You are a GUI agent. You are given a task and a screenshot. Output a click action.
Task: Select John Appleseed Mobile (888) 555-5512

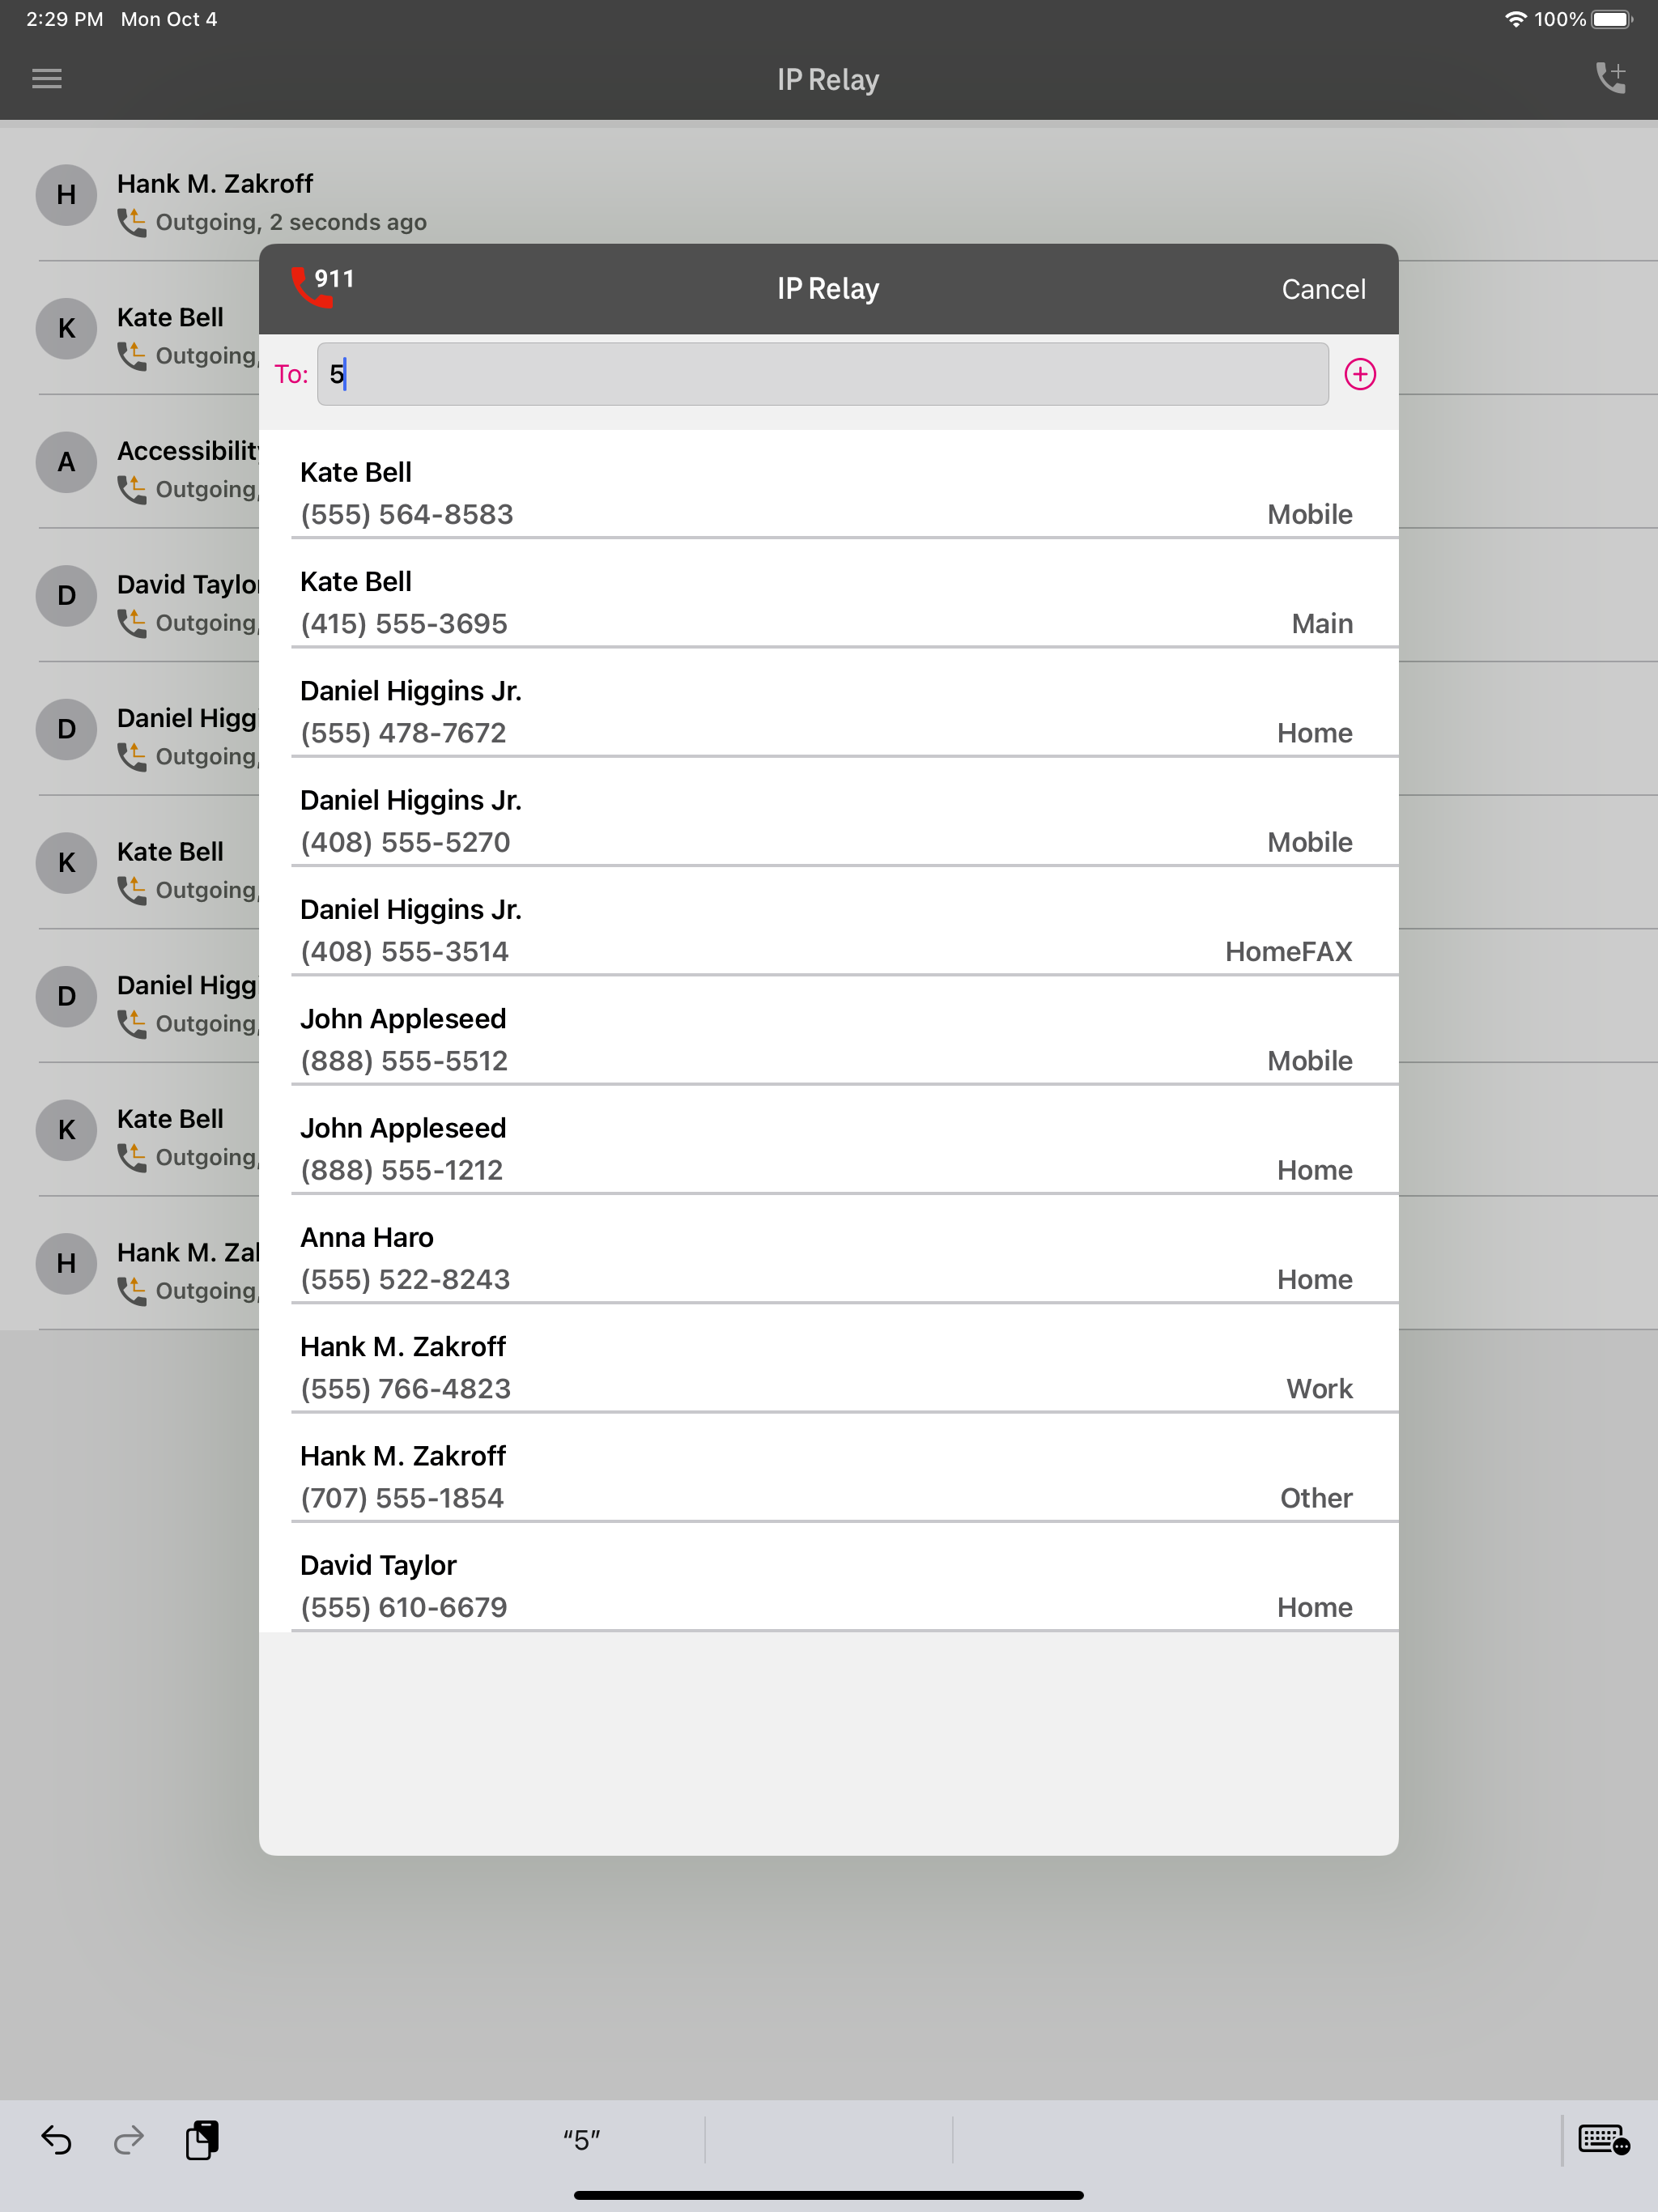826,1039
